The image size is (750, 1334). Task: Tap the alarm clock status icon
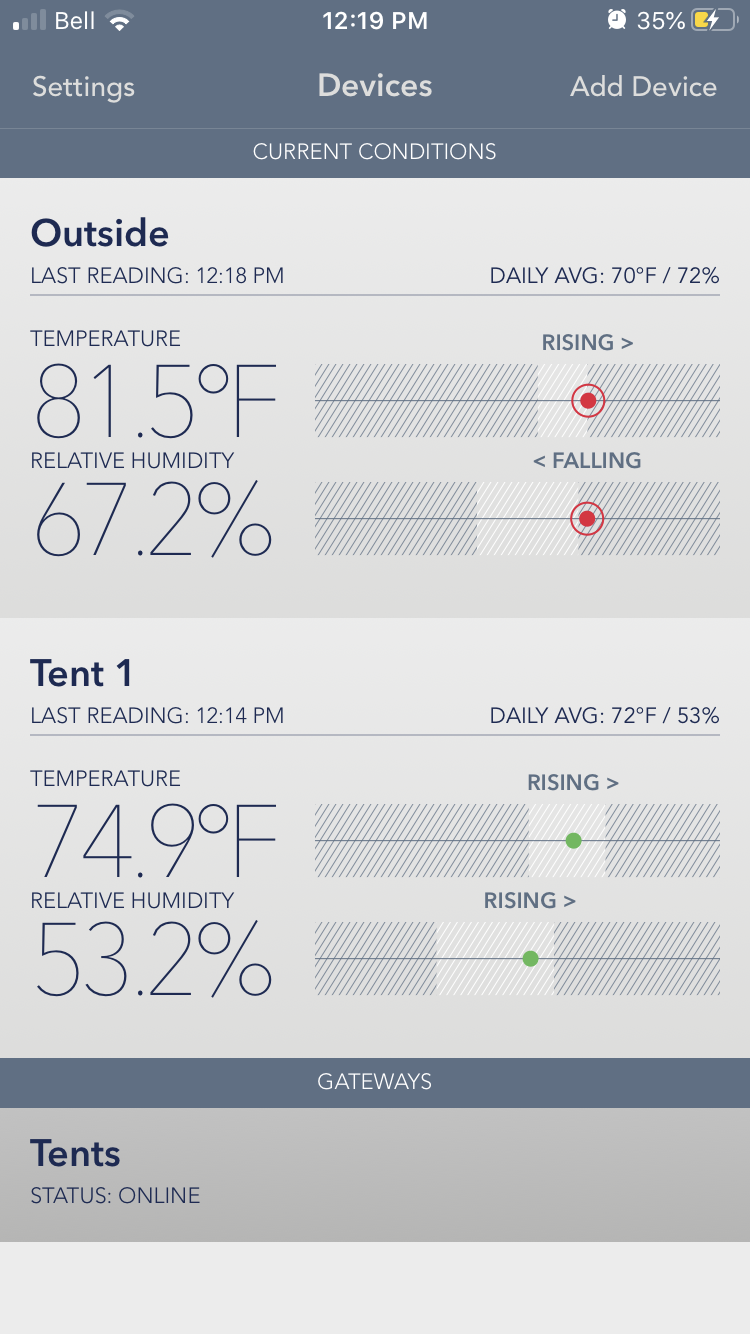pyautogui.click(x=617, y=21)
